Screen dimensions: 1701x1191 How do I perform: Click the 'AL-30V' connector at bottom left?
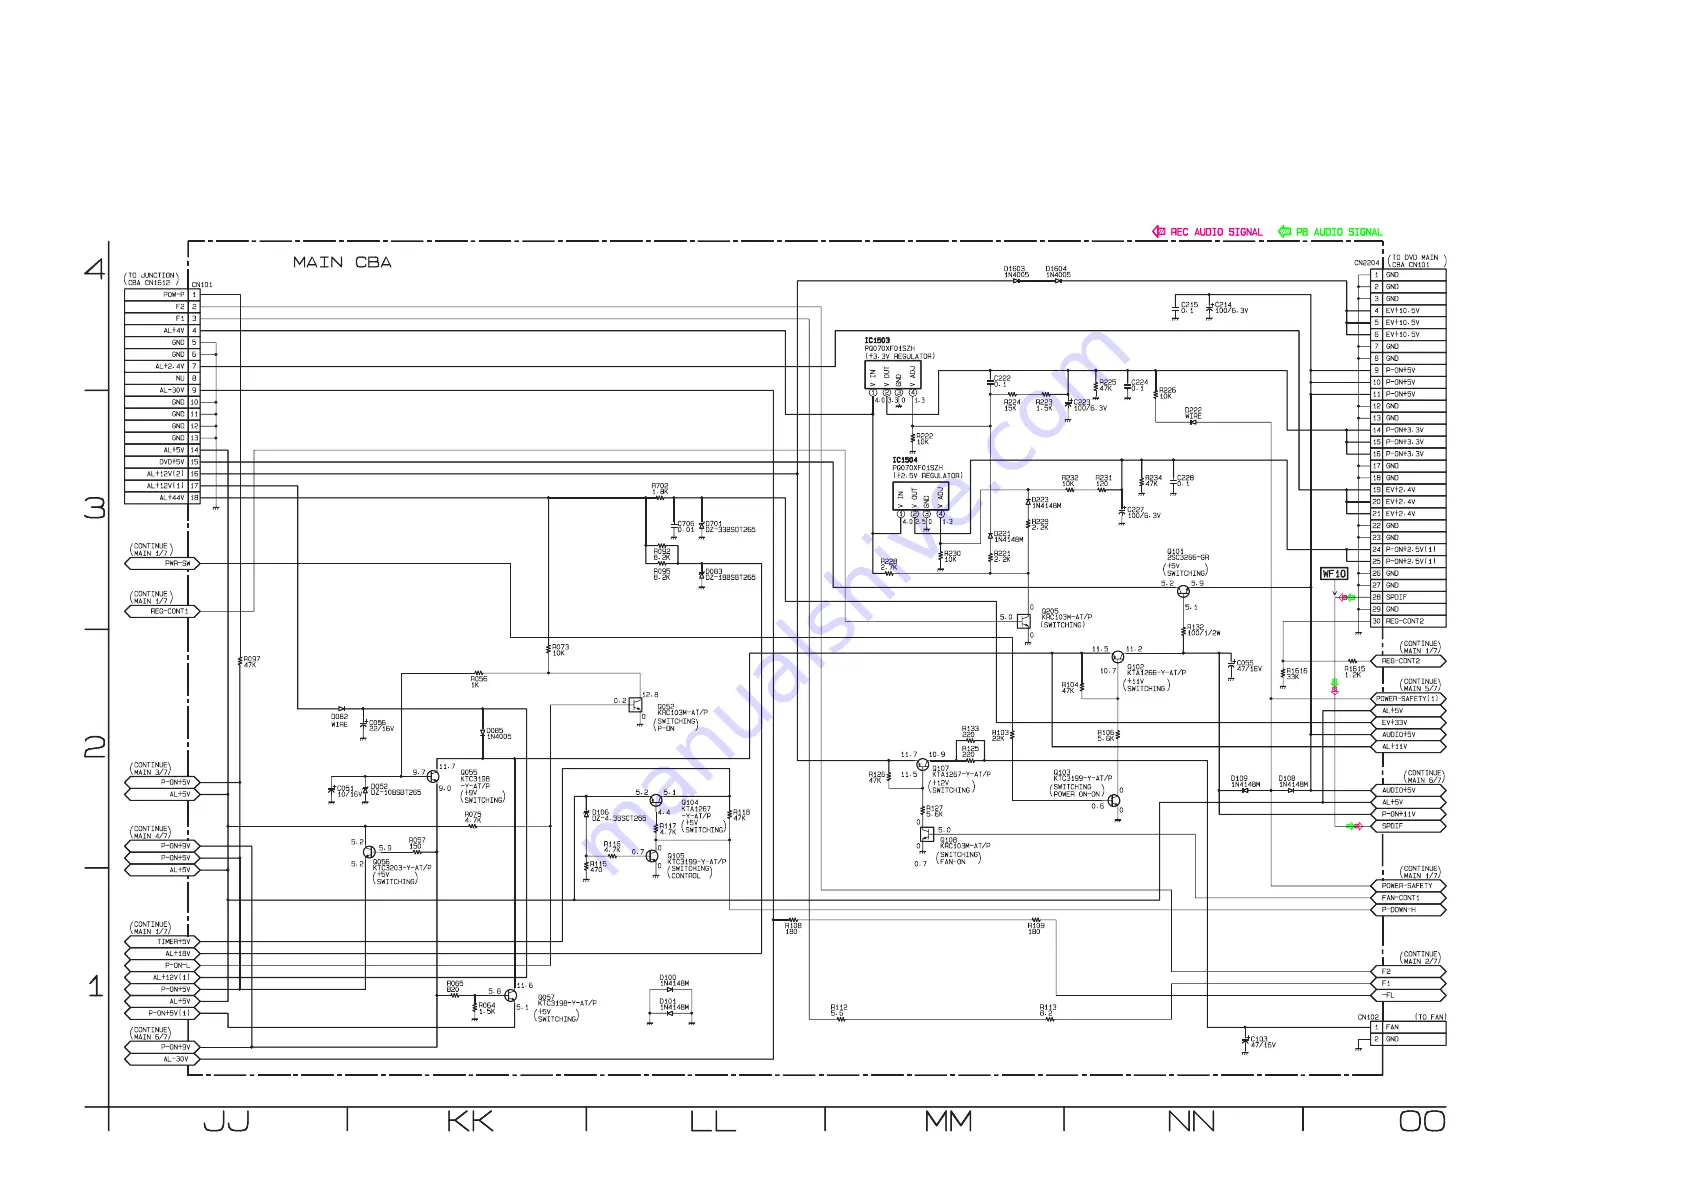(x=162, y=1059)
